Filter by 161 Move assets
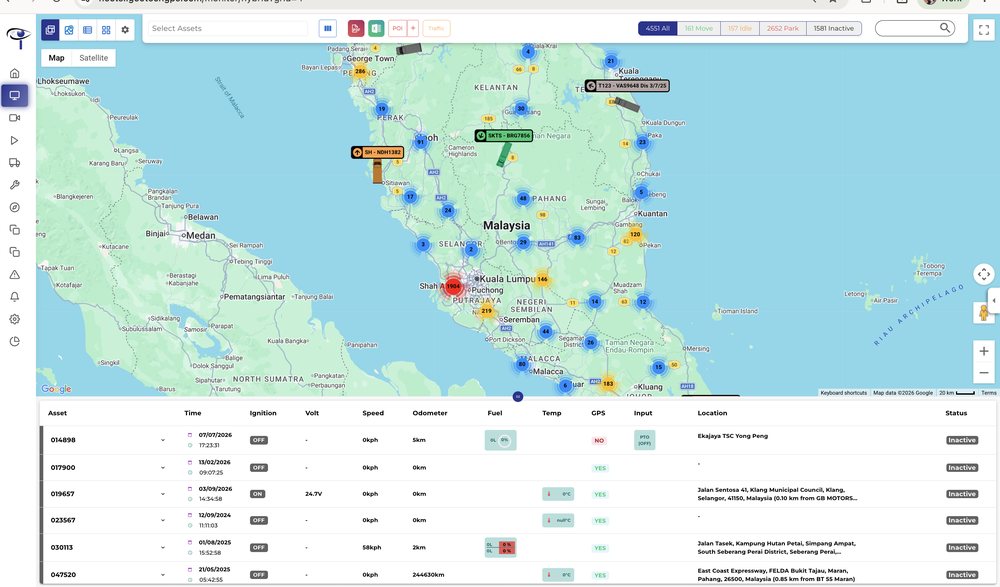The height and width of the screenshot is (587, 1000). coord(699,28)
